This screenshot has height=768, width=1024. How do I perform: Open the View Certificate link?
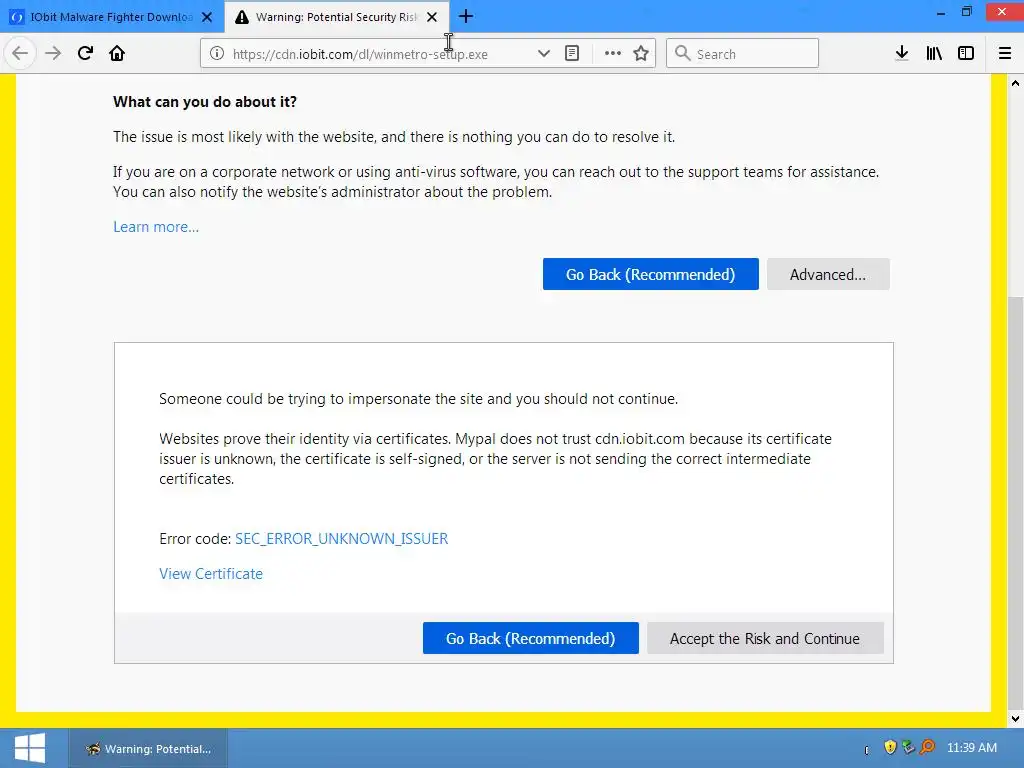[211, 573]
